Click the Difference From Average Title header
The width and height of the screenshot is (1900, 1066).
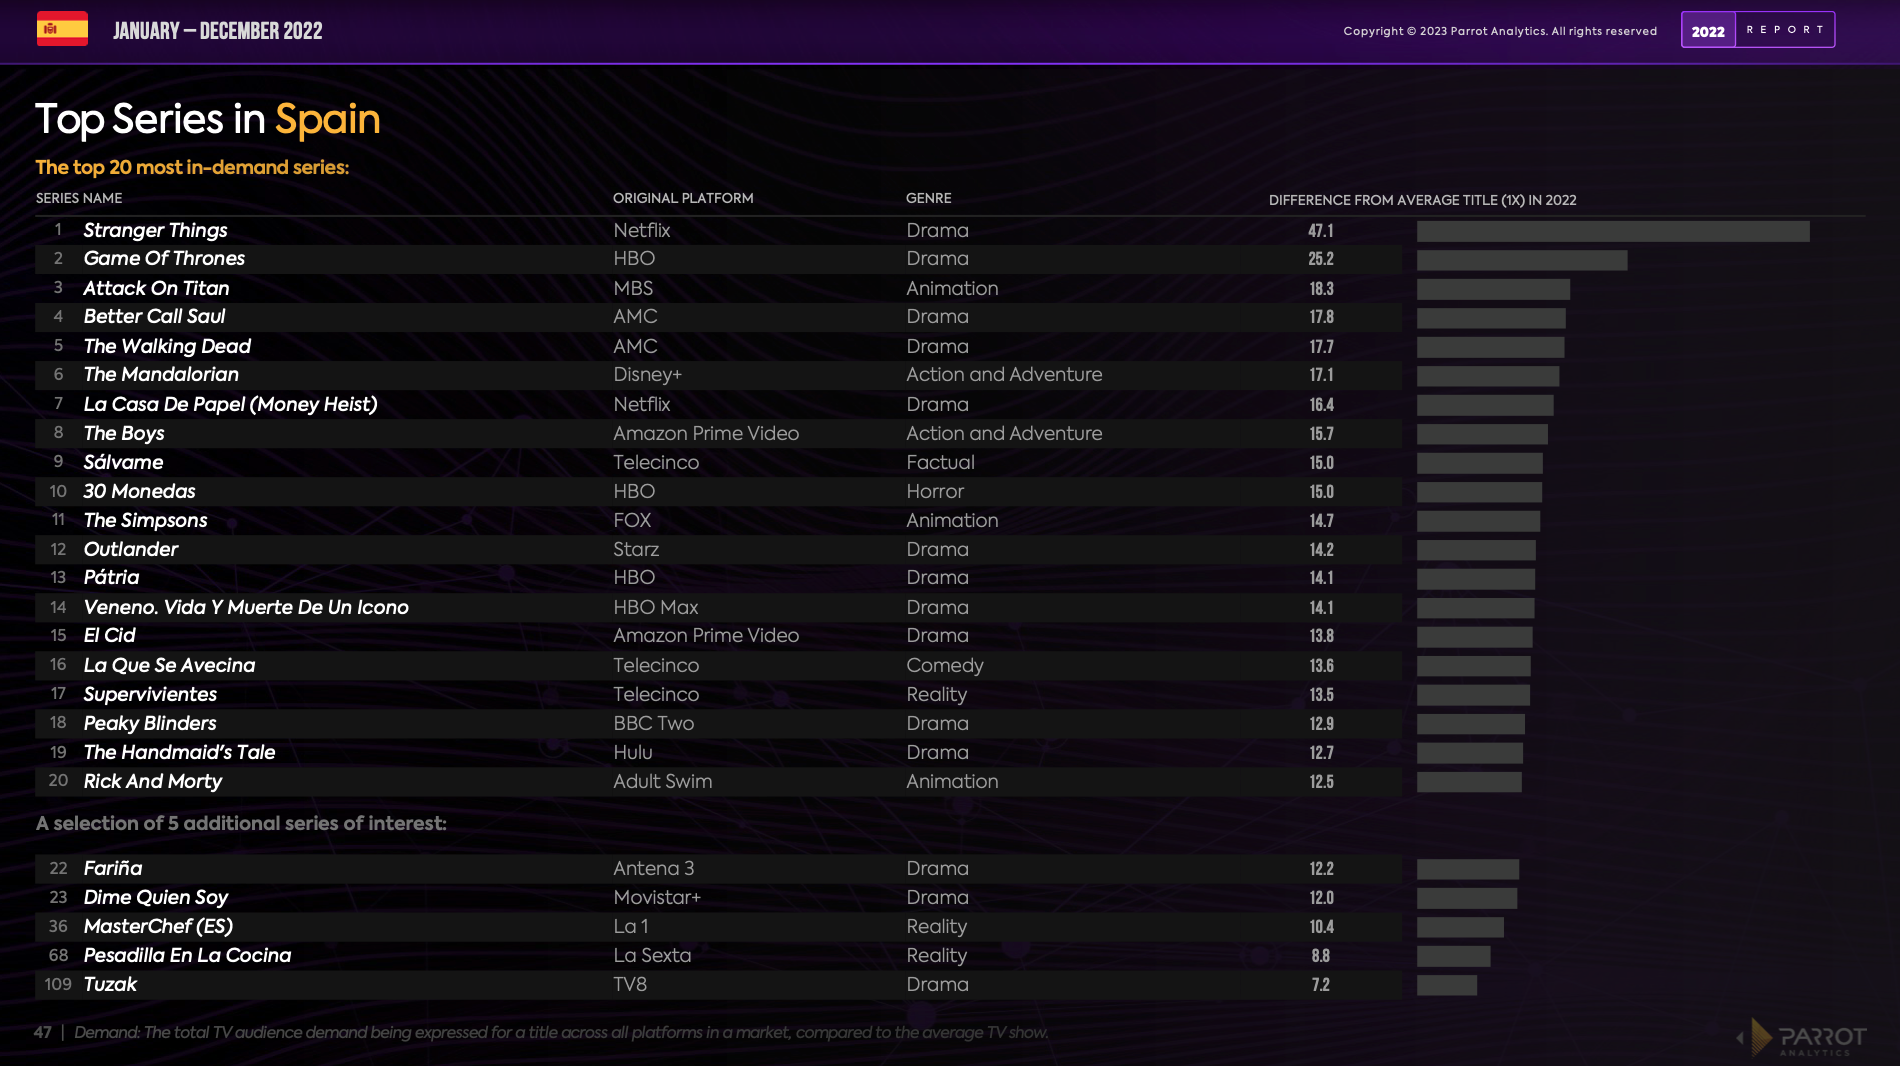pos(1423,200)
